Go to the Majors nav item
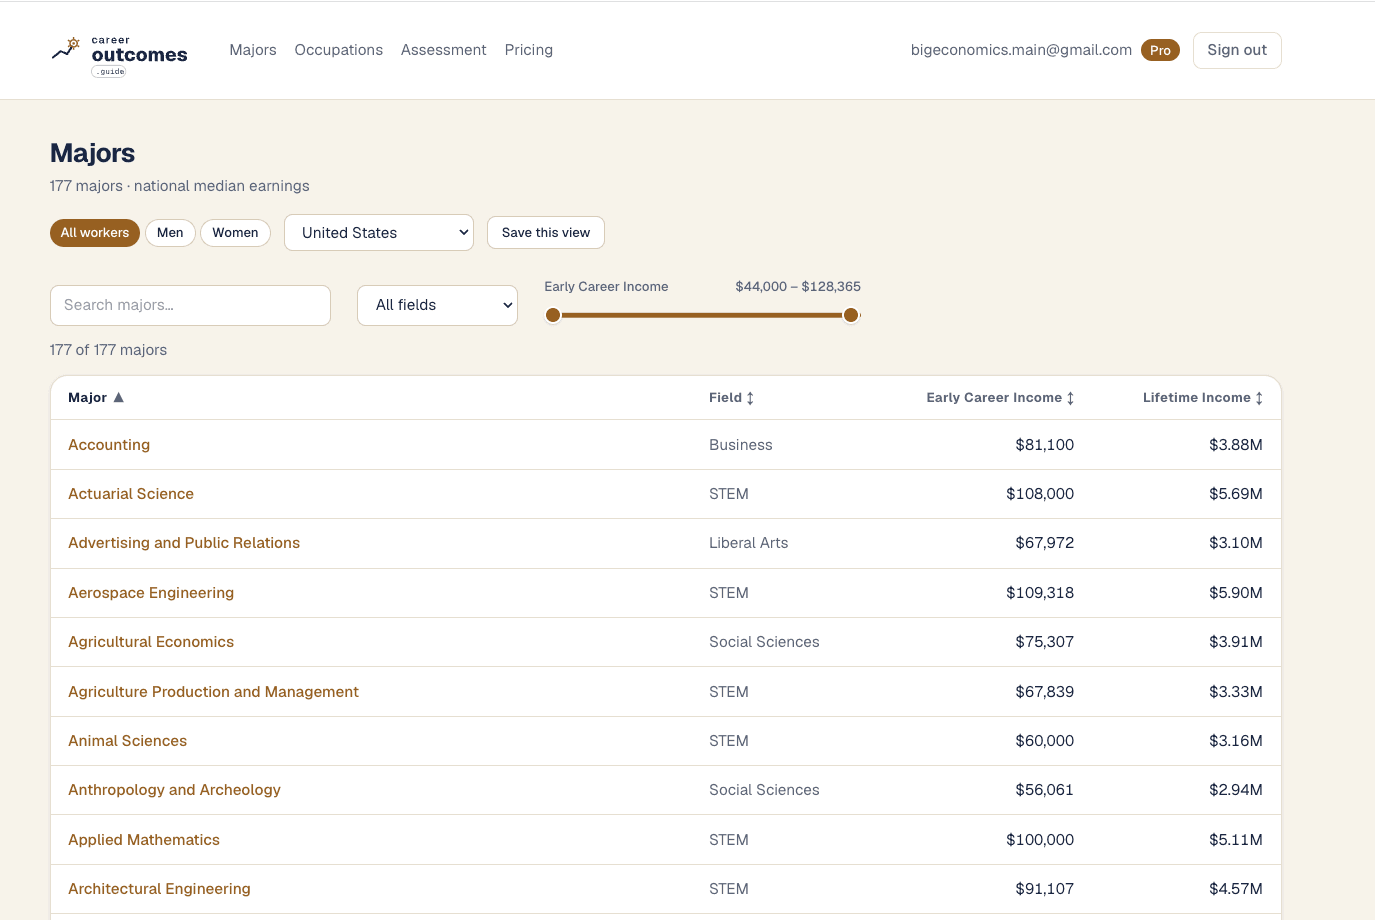Image resolution: width=1375 pixels, height=920 pixels. click(253, 50)
